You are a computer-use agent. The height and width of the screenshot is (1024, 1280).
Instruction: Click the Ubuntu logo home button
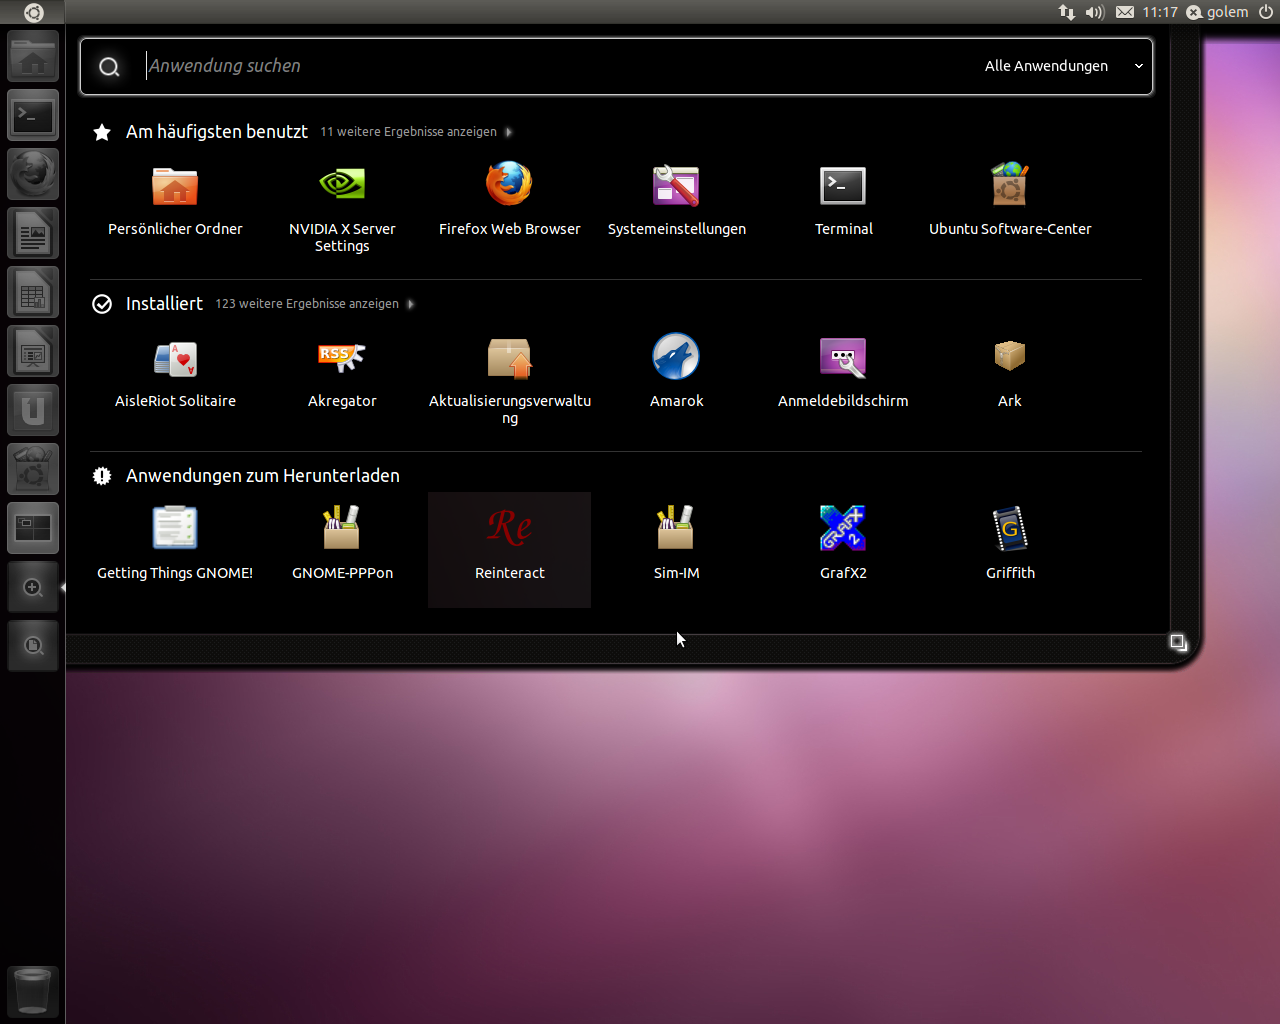pyautogui.click(x=33, y=12)
